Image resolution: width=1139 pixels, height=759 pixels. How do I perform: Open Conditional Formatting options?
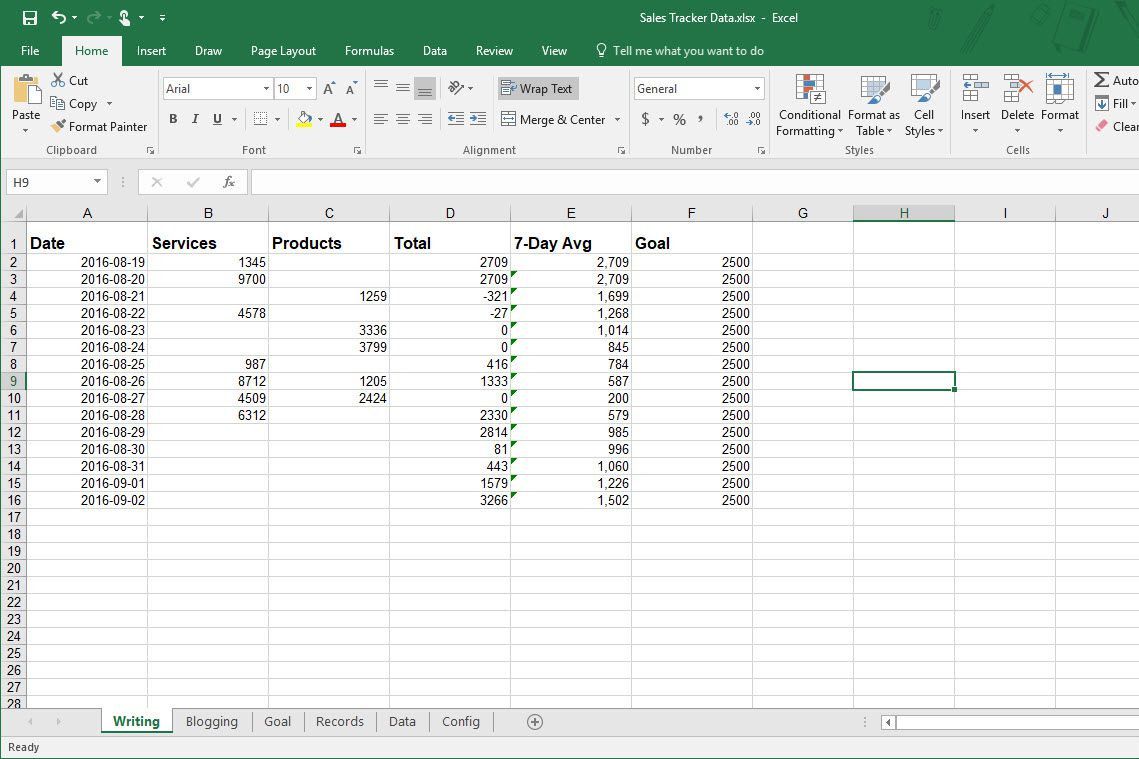pos(808,105)
